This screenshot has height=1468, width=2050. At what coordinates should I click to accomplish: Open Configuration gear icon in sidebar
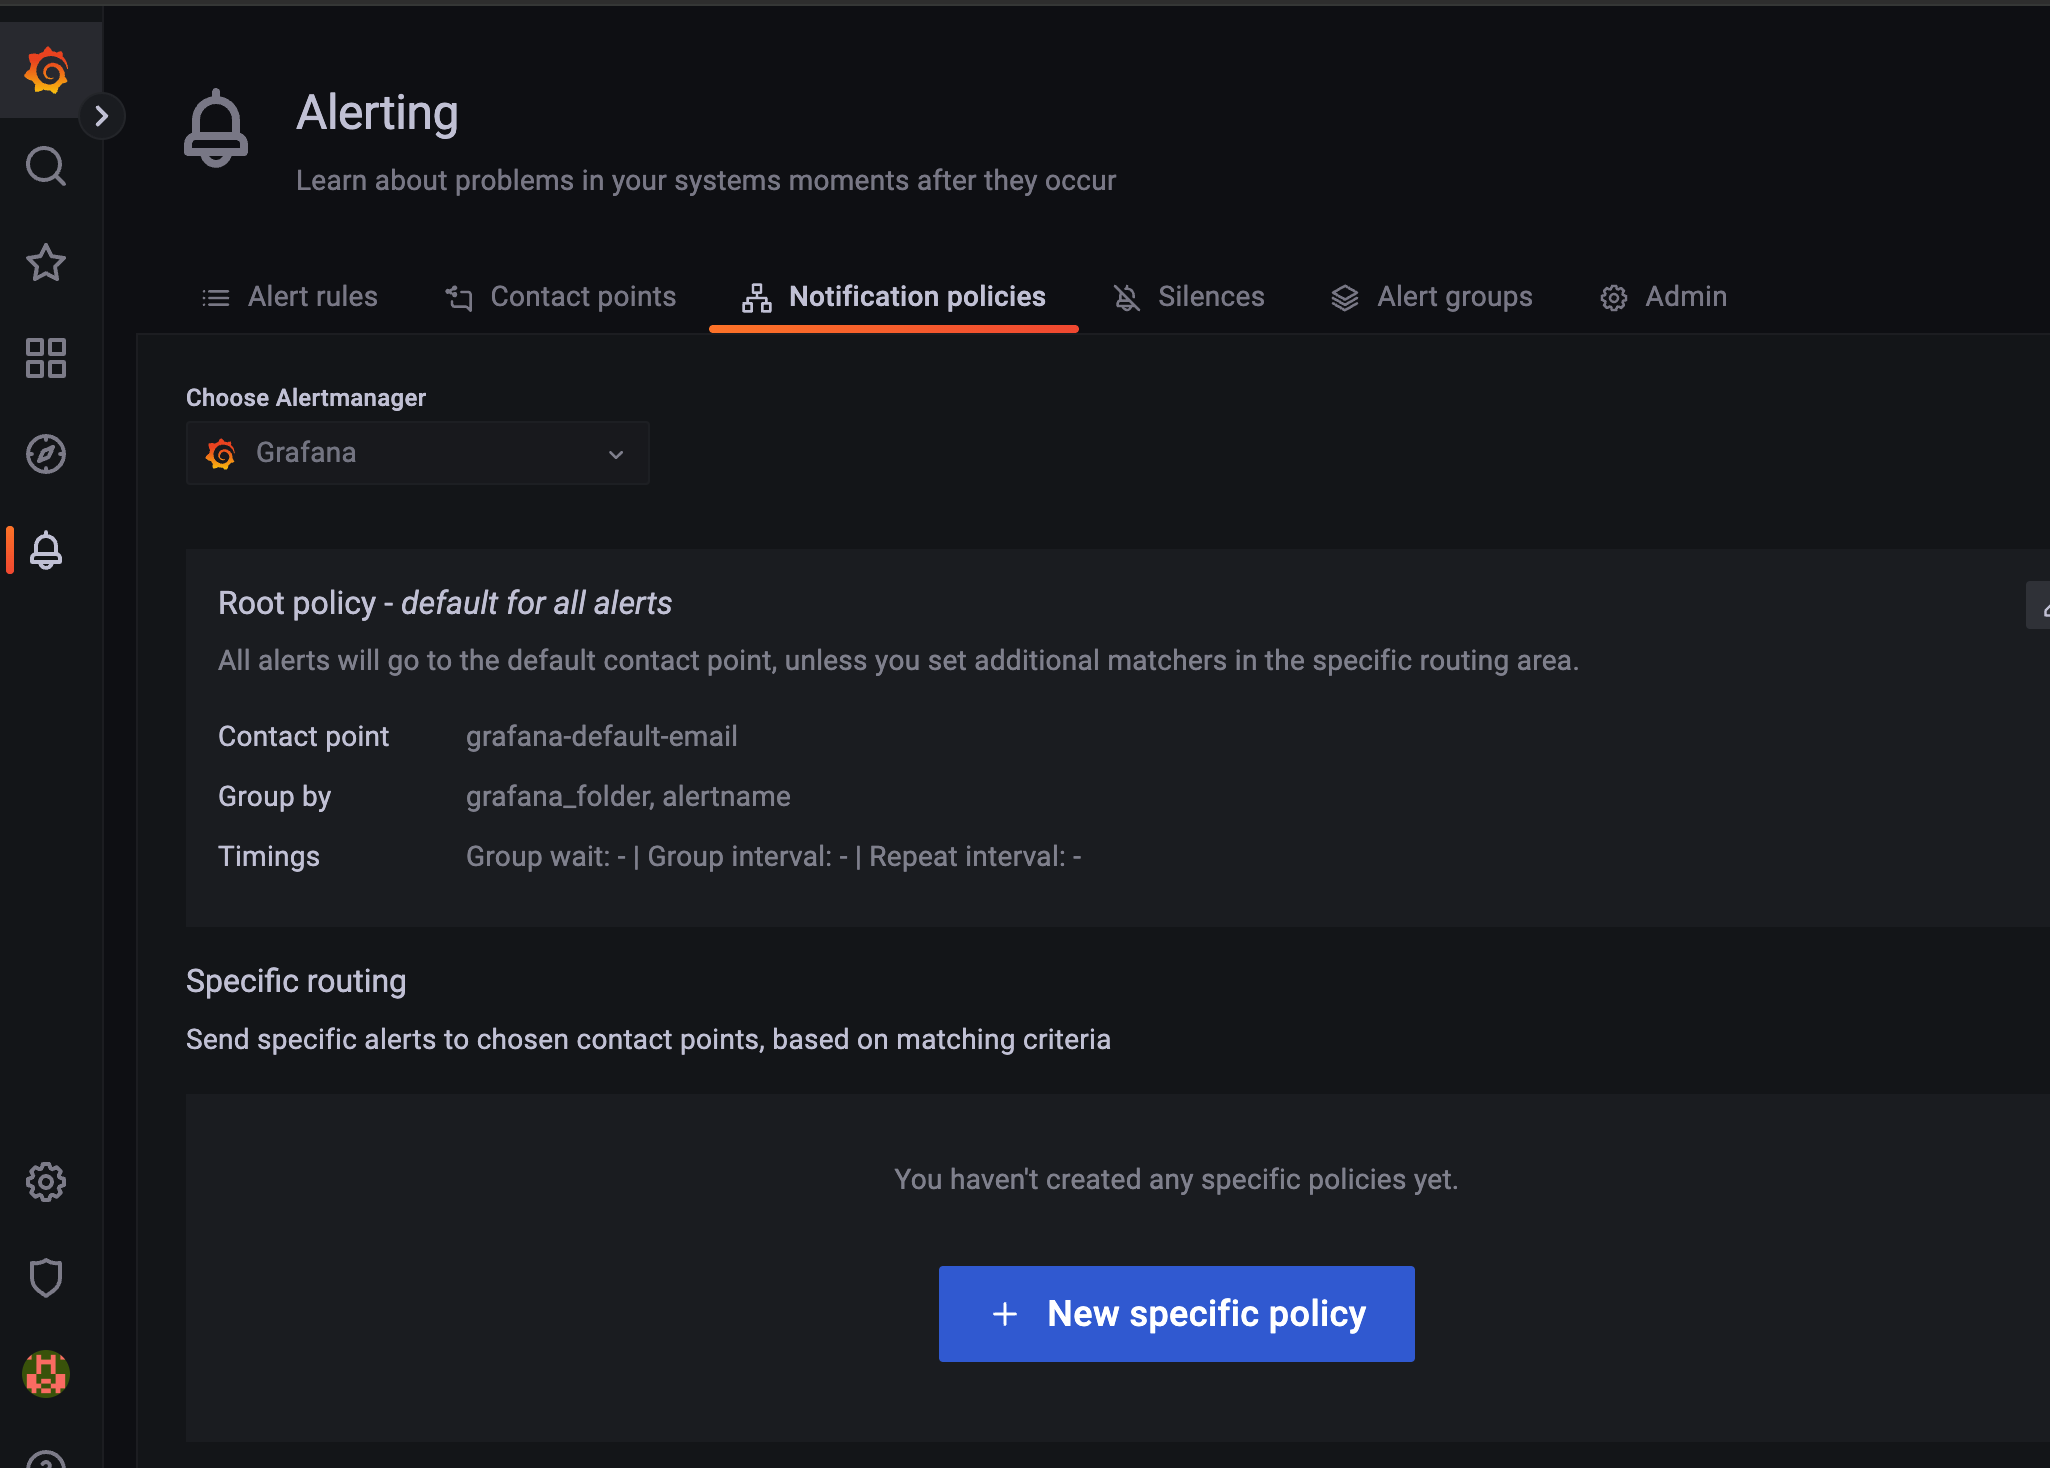[x=46, y=1182]
